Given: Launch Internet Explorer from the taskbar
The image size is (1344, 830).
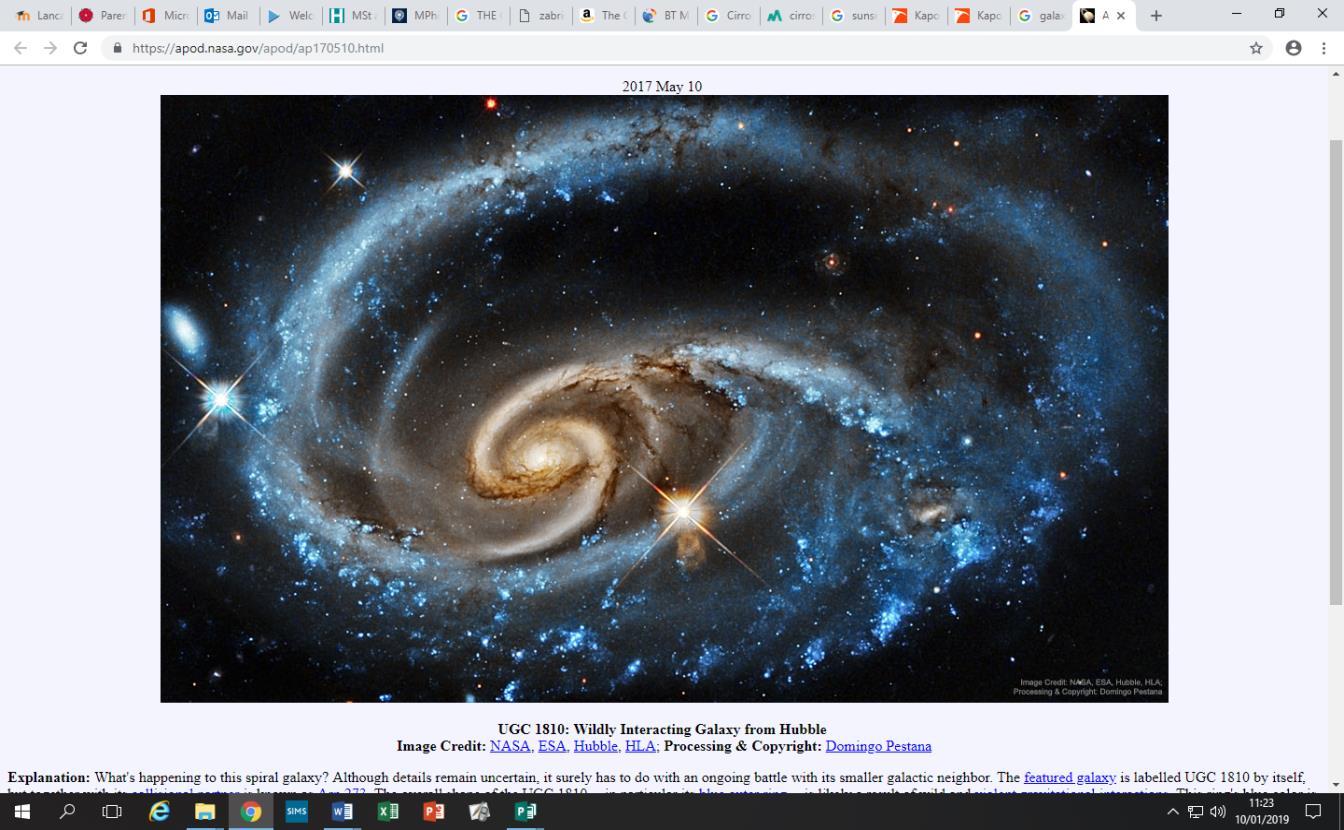Looking at the screenshot, I should pos(159,811).
